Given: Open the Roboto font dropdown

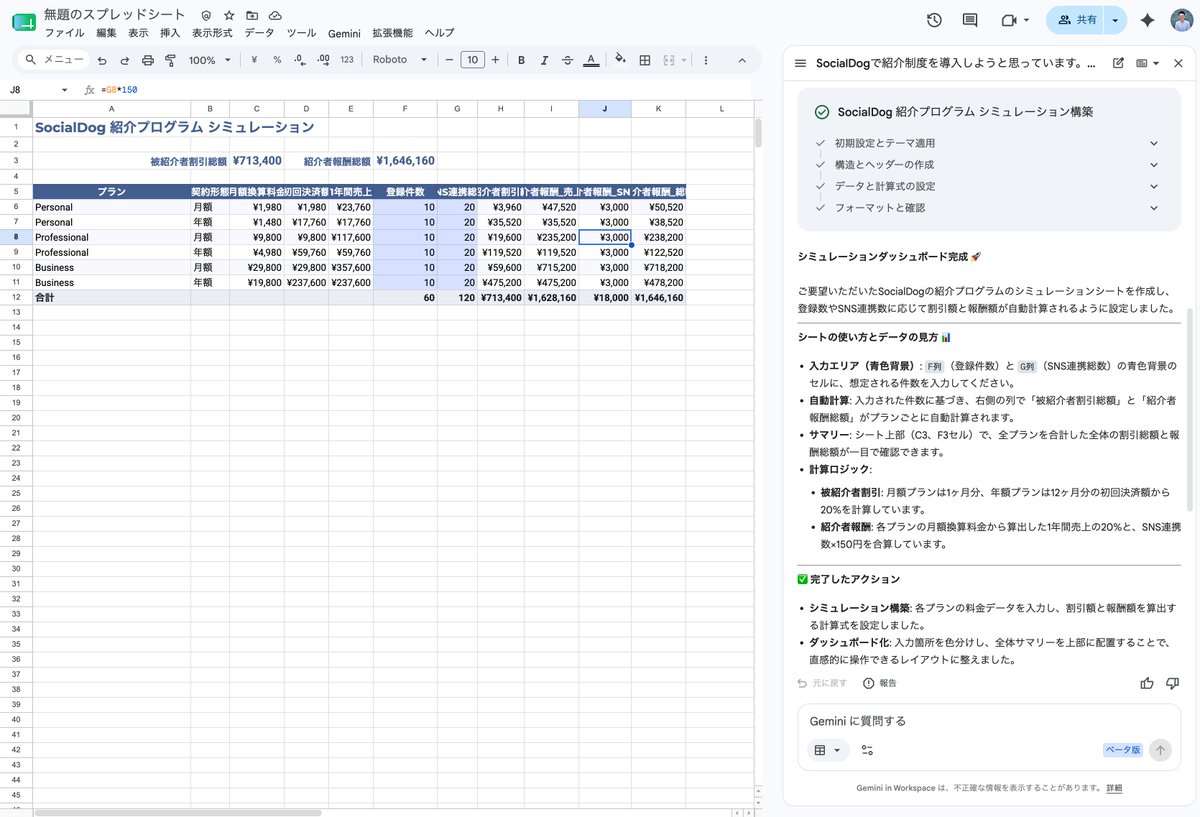Looking at the screenshot, I should (x=400, y=60).
